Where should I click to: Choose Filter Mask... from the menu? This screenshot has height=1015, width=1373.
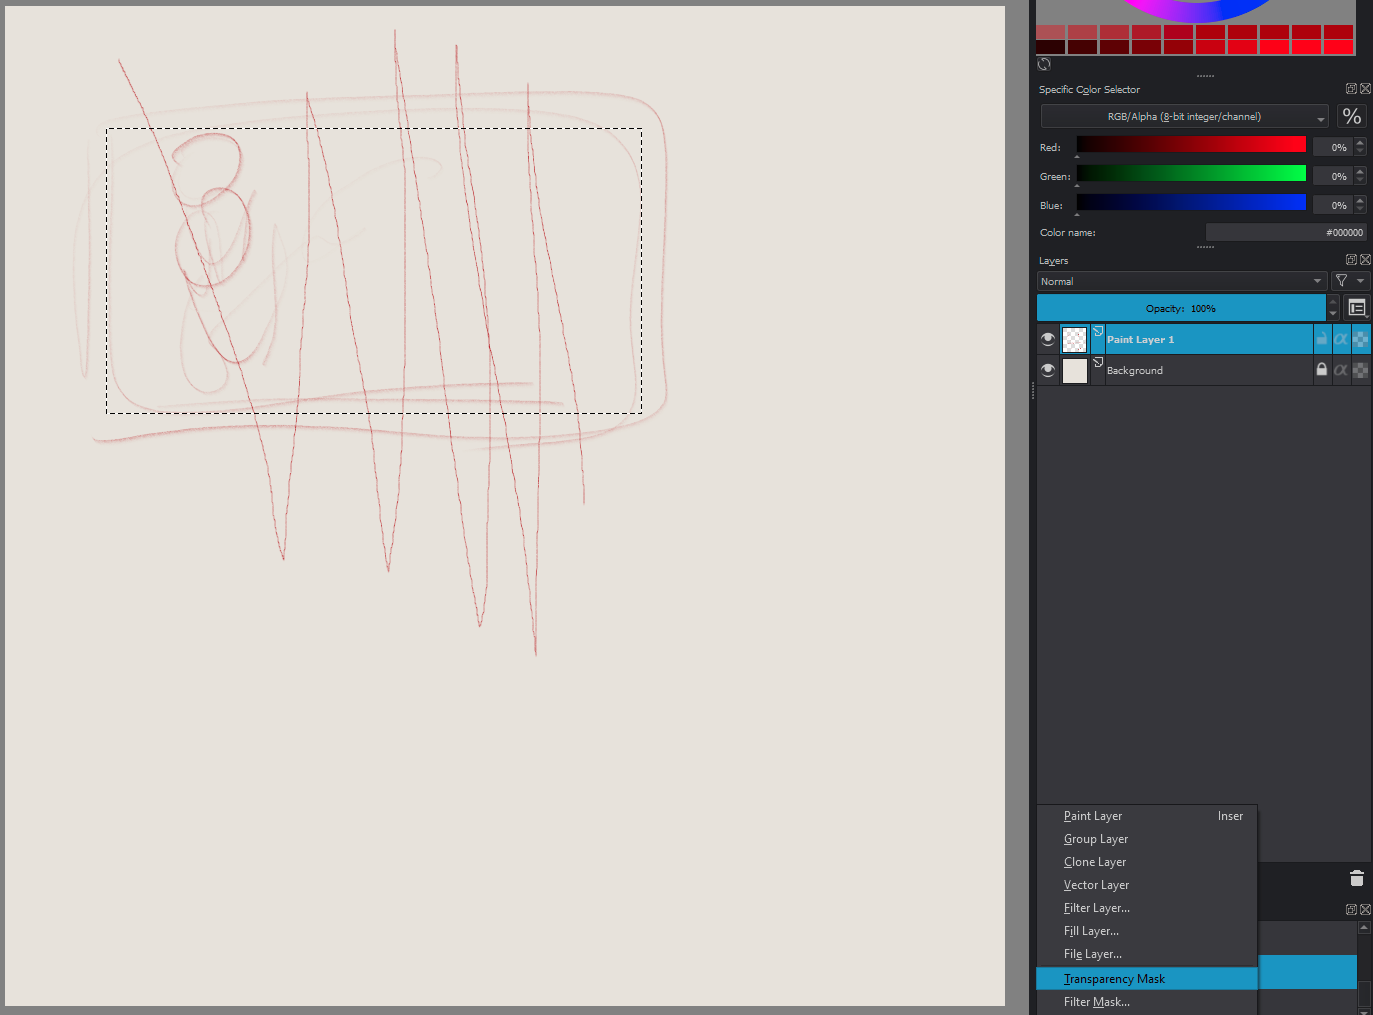1147,1002
